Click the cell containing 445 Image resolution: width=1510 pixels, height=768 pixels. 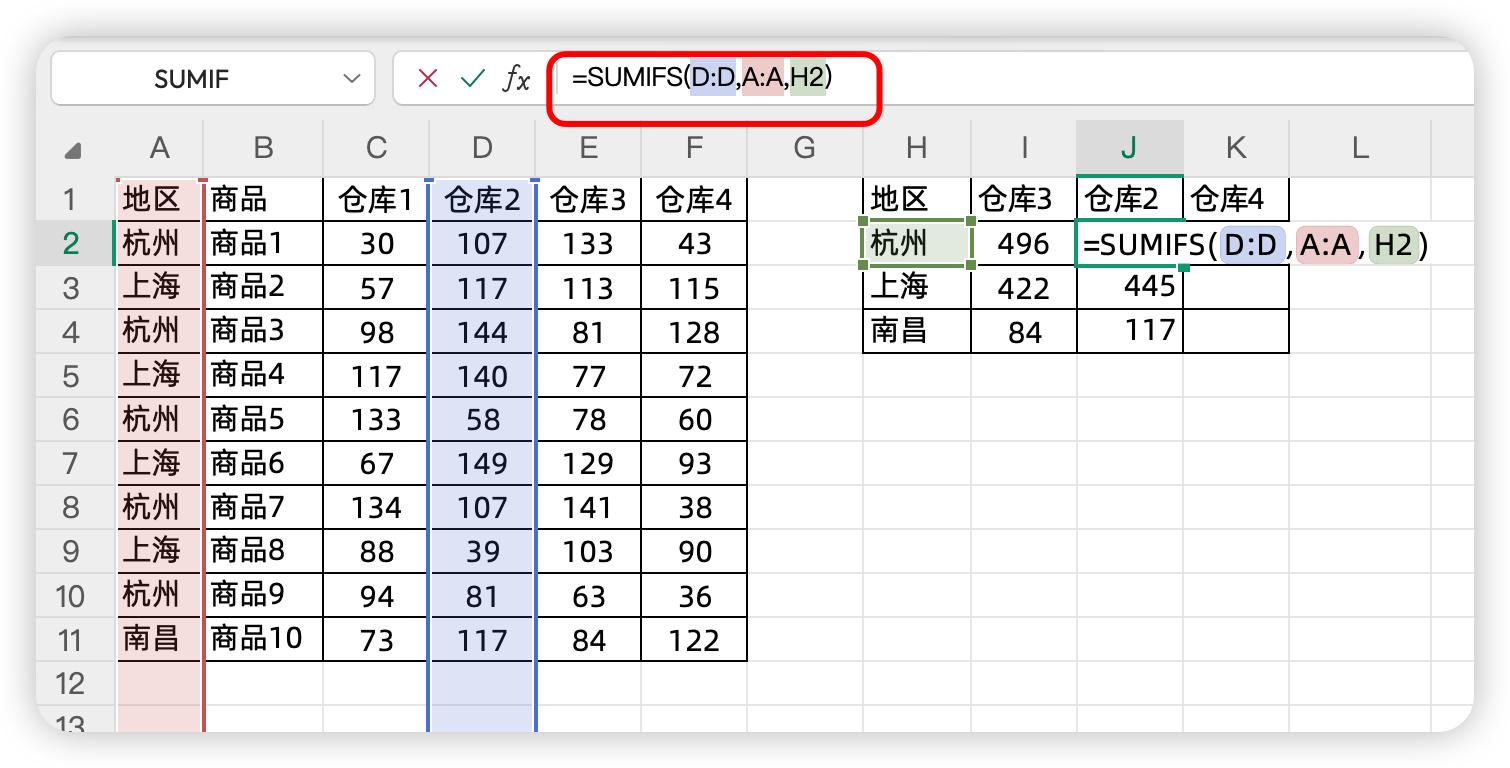click(1130, 288)
